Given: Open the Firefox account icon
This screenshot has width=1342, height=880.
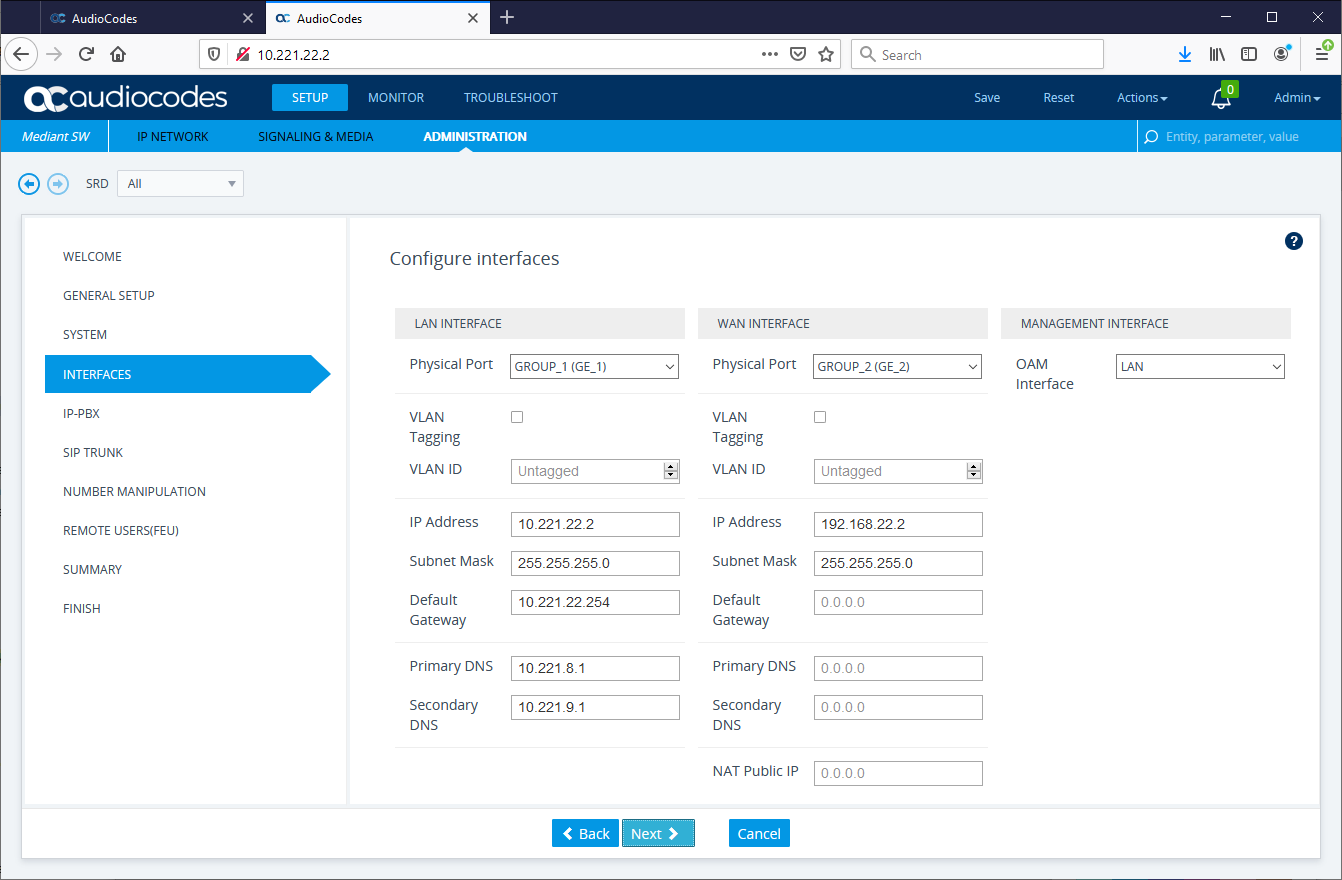Looking at the screenshot, I should click(x=1281, y=54).
